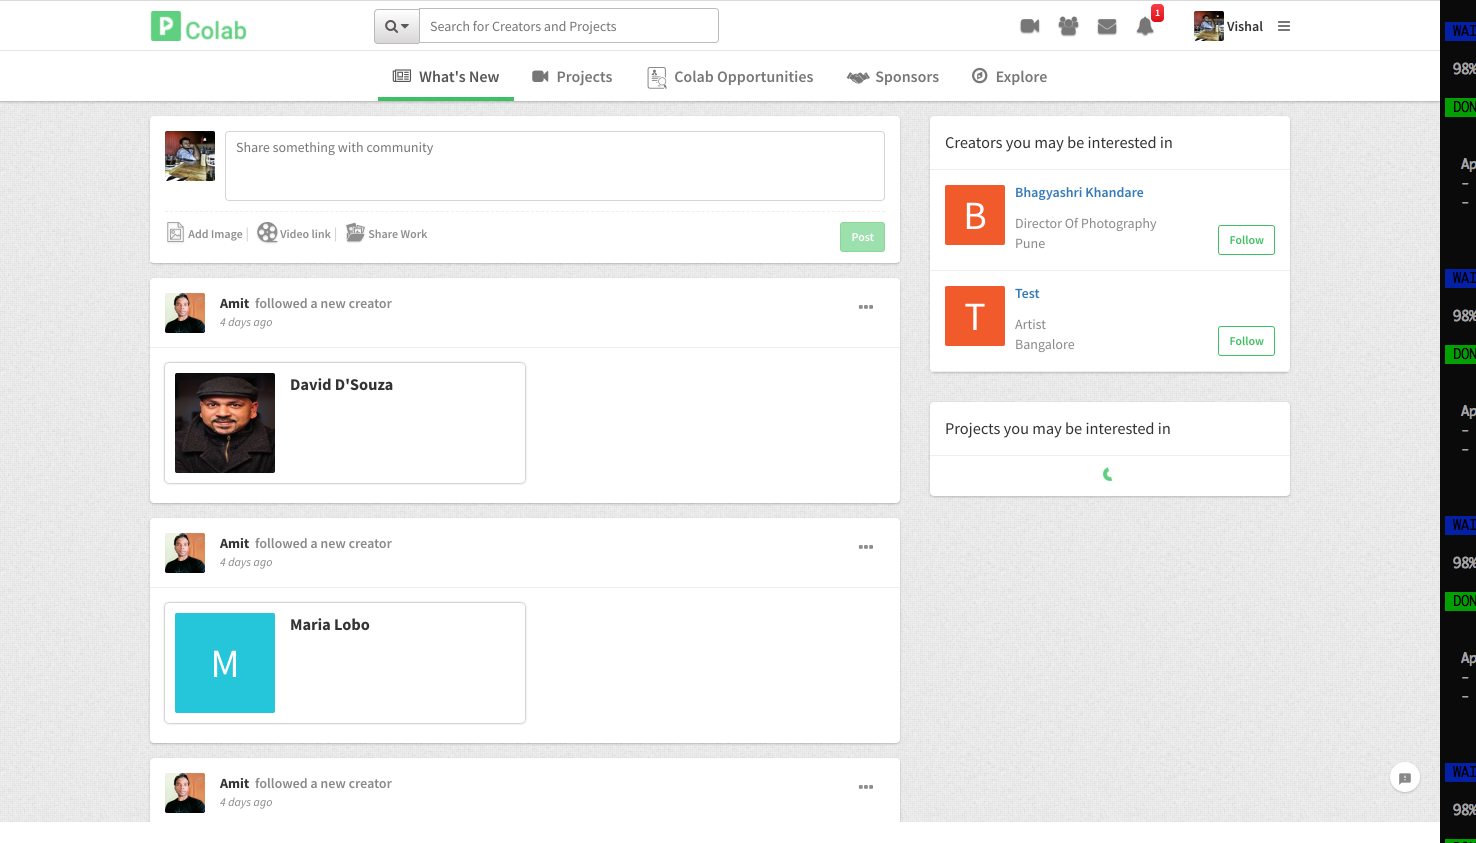Open the feedback chat bubble icon
Viewport: 1476px width, 843px height.
pos(1405,777)
